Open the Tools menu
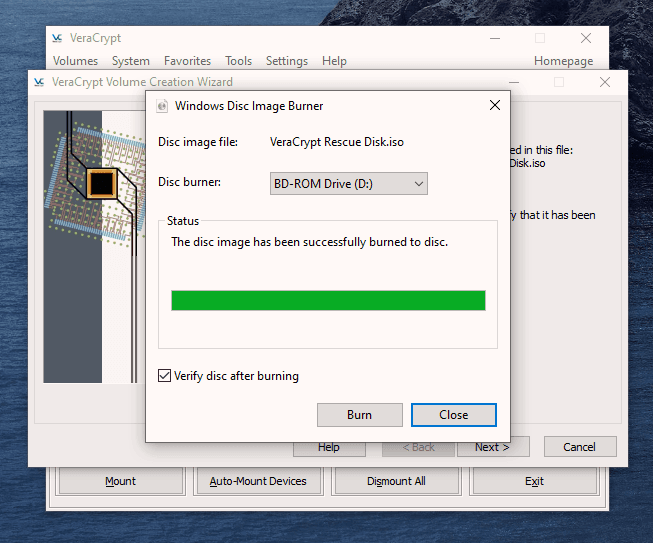This screenshot has height=543, width=653. [x=238, y=61]
